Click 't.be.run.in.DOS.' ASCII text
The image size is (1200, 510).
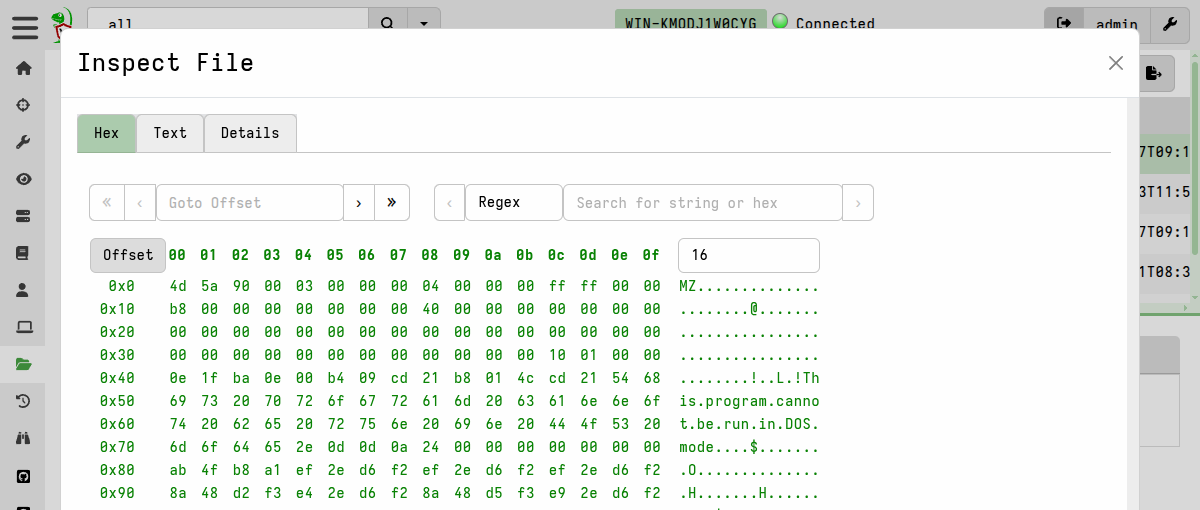pyautogui.click(x=749, y=424)
